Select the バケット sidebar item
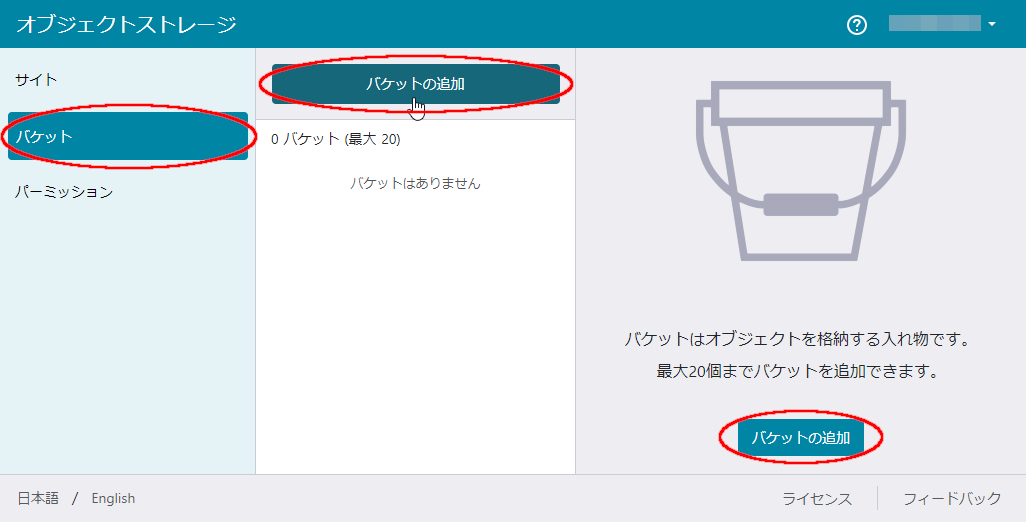The height and width of the screenshot is (522, 1026). [x=127, y=136]
